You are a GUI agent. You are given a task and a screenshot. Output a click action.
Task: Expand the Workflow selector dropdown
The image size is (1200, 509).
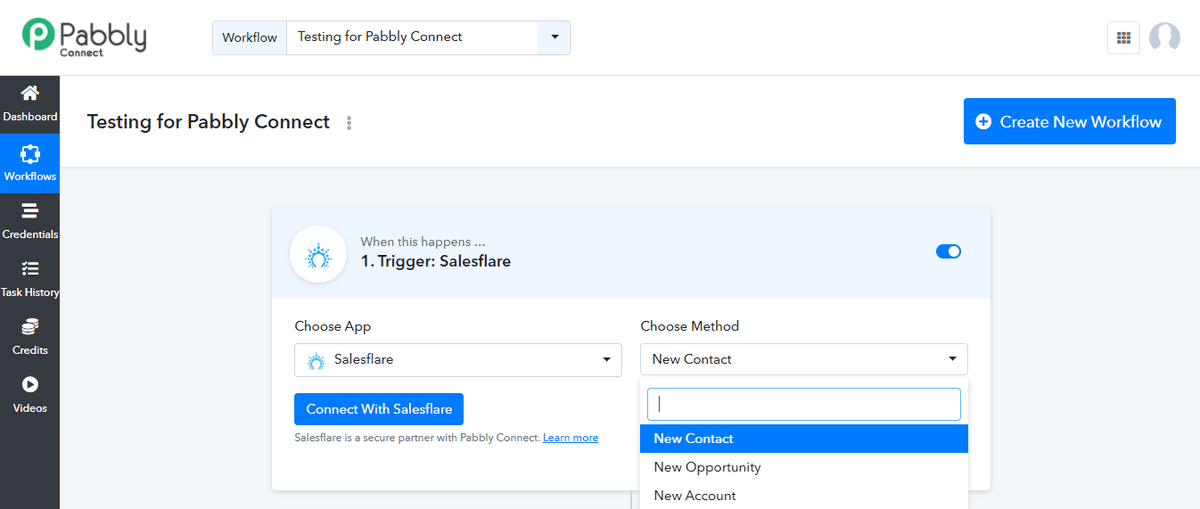[554, 37]
